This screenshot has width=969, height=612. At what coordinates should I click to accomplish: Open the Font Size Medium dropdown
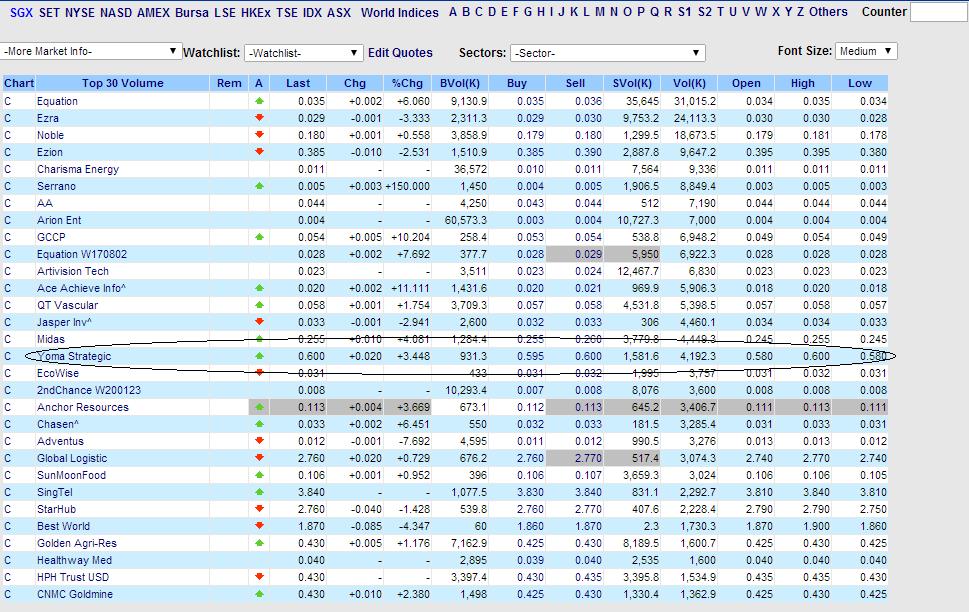click(866, 51)
